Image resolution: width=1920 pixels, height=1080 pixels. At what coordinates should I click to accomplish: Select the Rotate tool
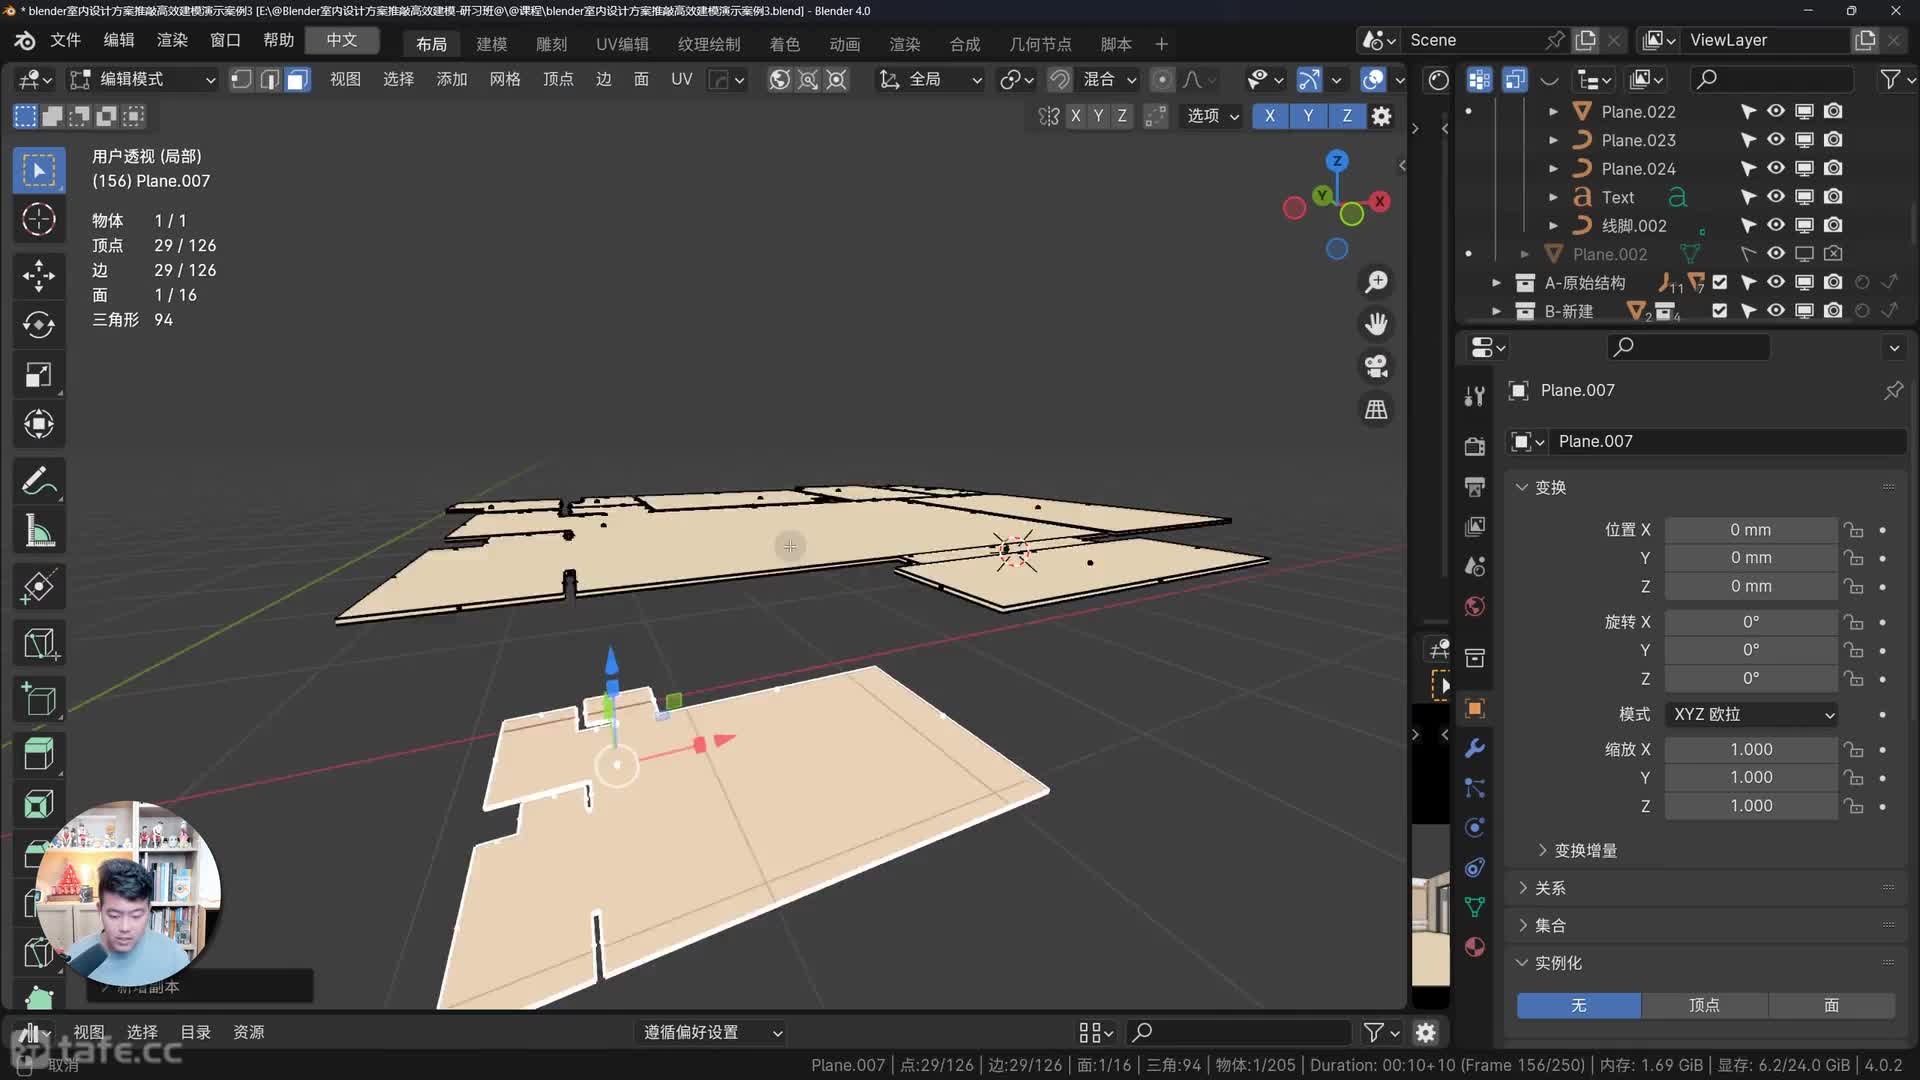point(39,324)
